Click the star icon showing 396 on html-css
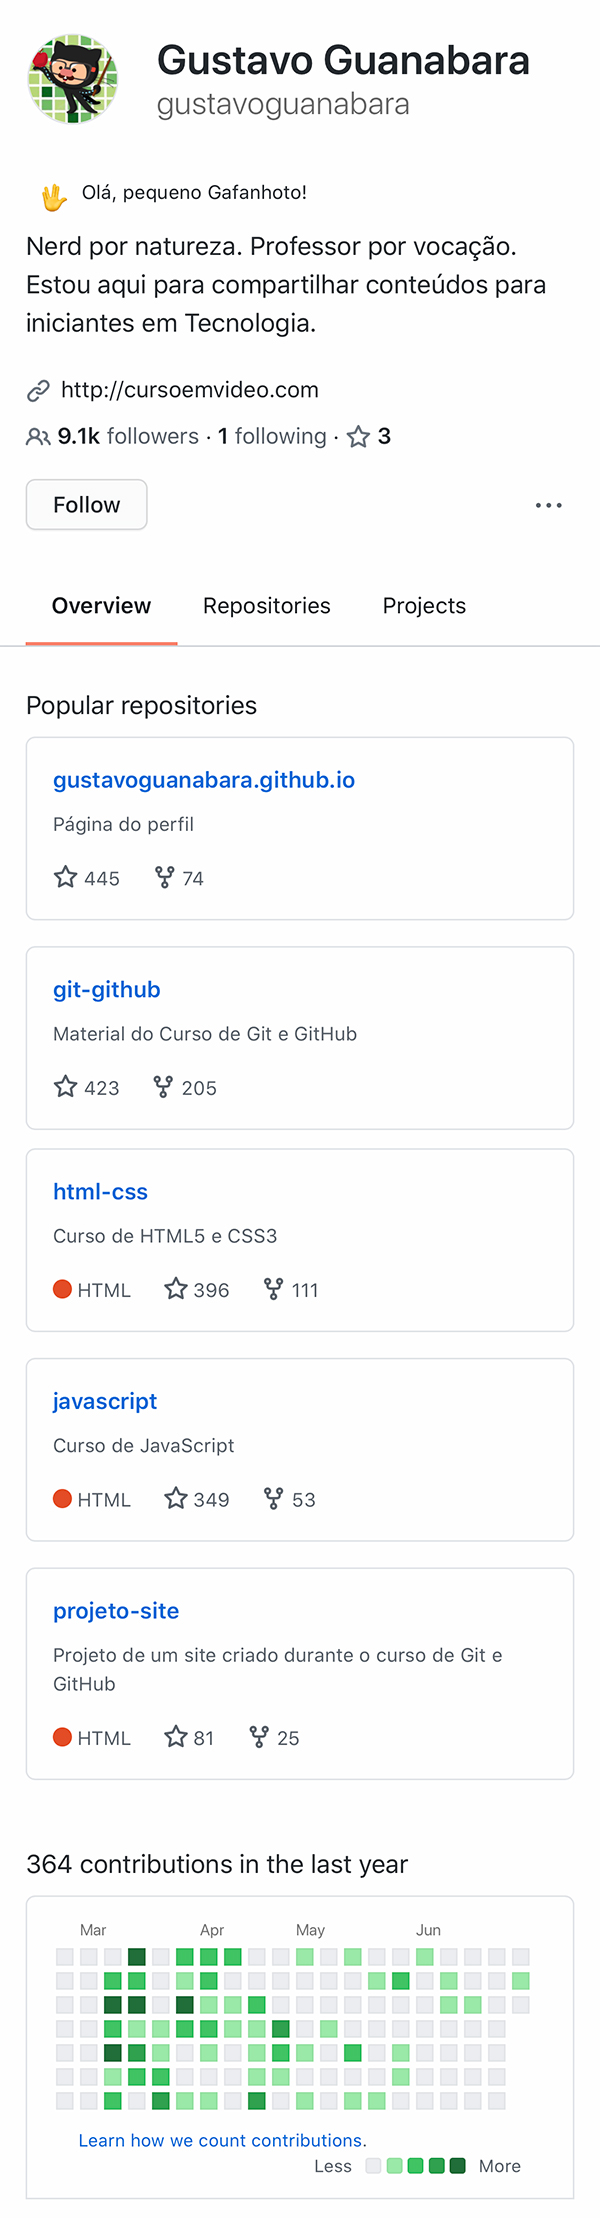The image size is (600, 2218). coord(176,1289)
